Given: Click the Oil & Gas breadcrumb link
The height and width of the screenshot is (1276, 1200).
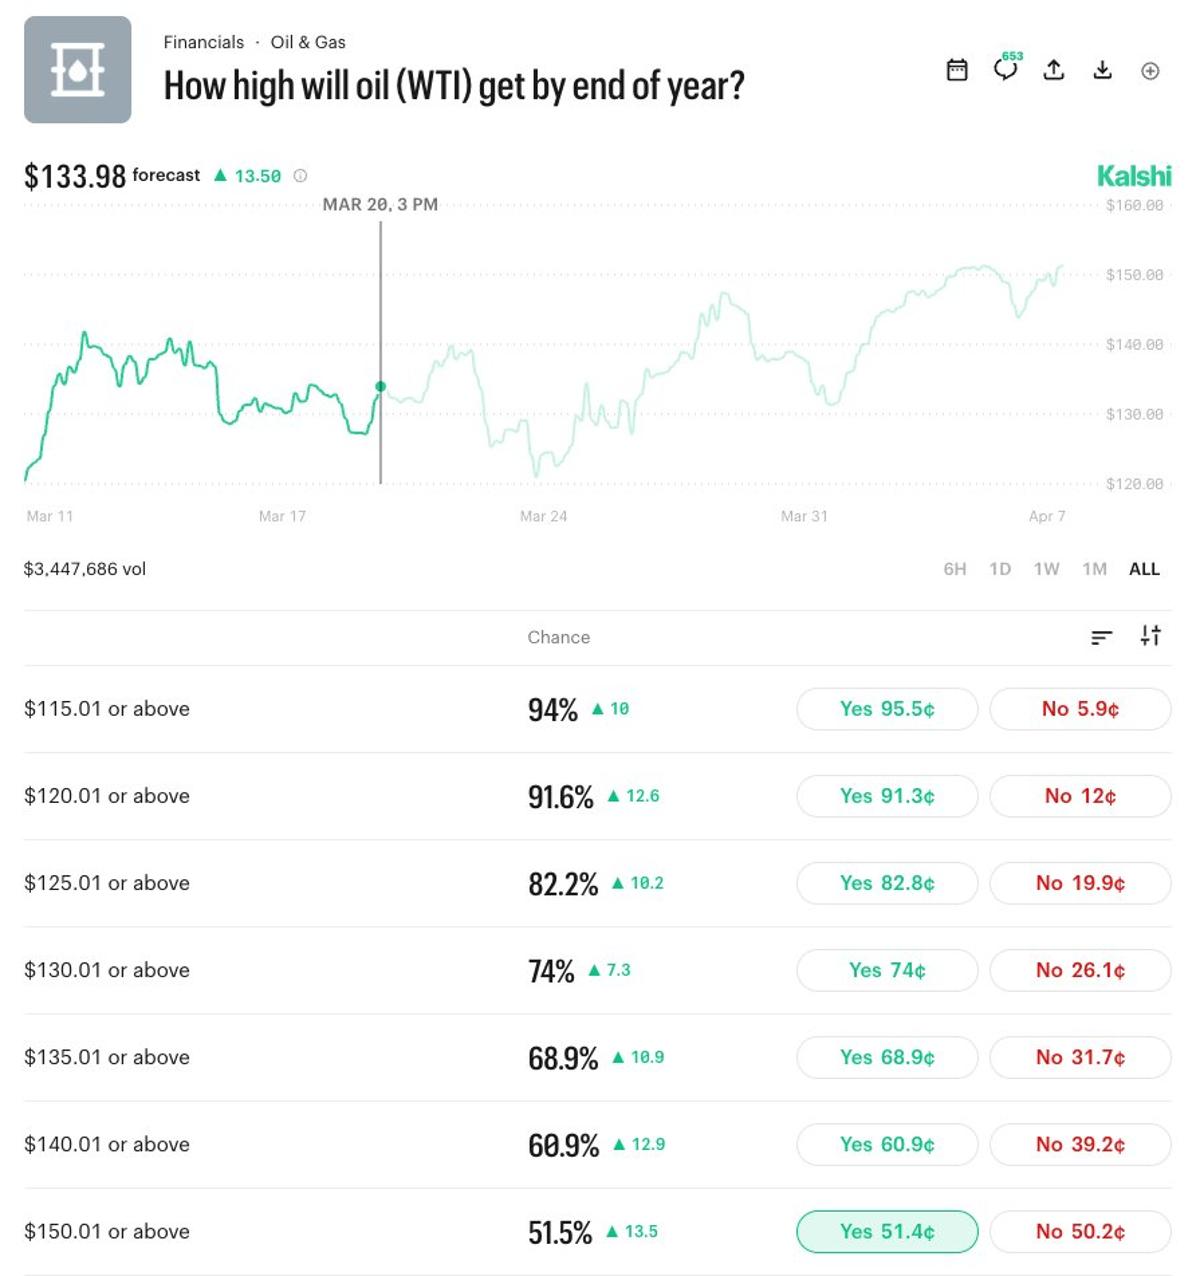Looking at the screenshot, I should (307, 42).
